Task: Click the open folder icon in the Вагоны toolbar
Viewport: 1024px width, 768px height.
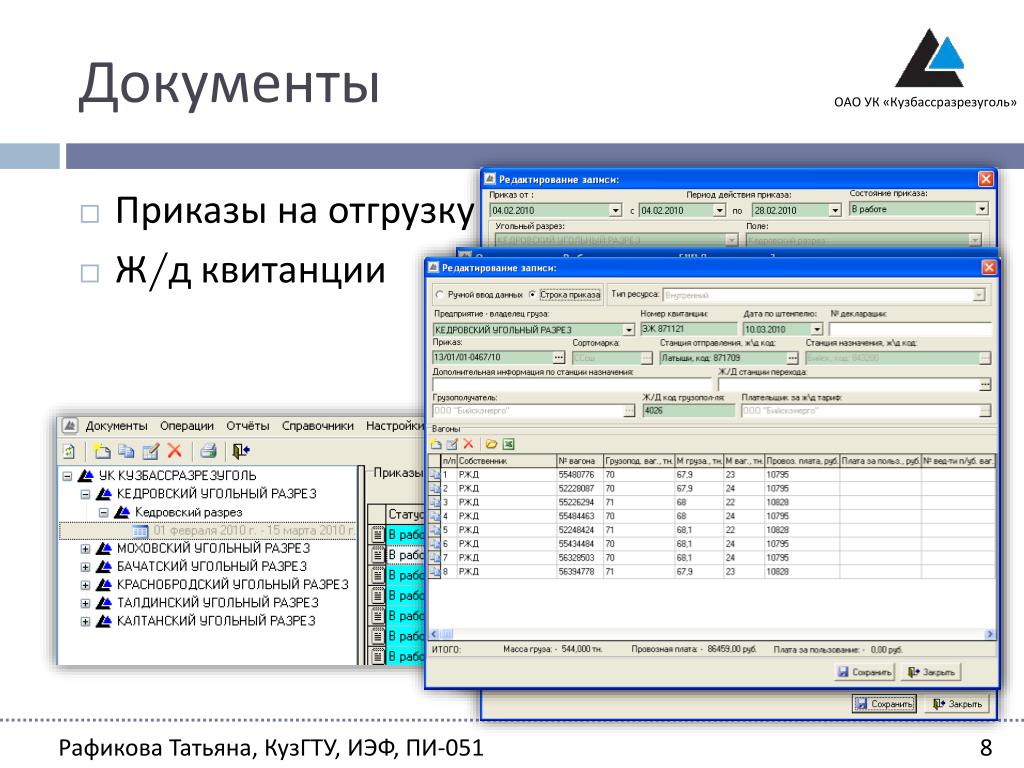Action: coord(491,445)
